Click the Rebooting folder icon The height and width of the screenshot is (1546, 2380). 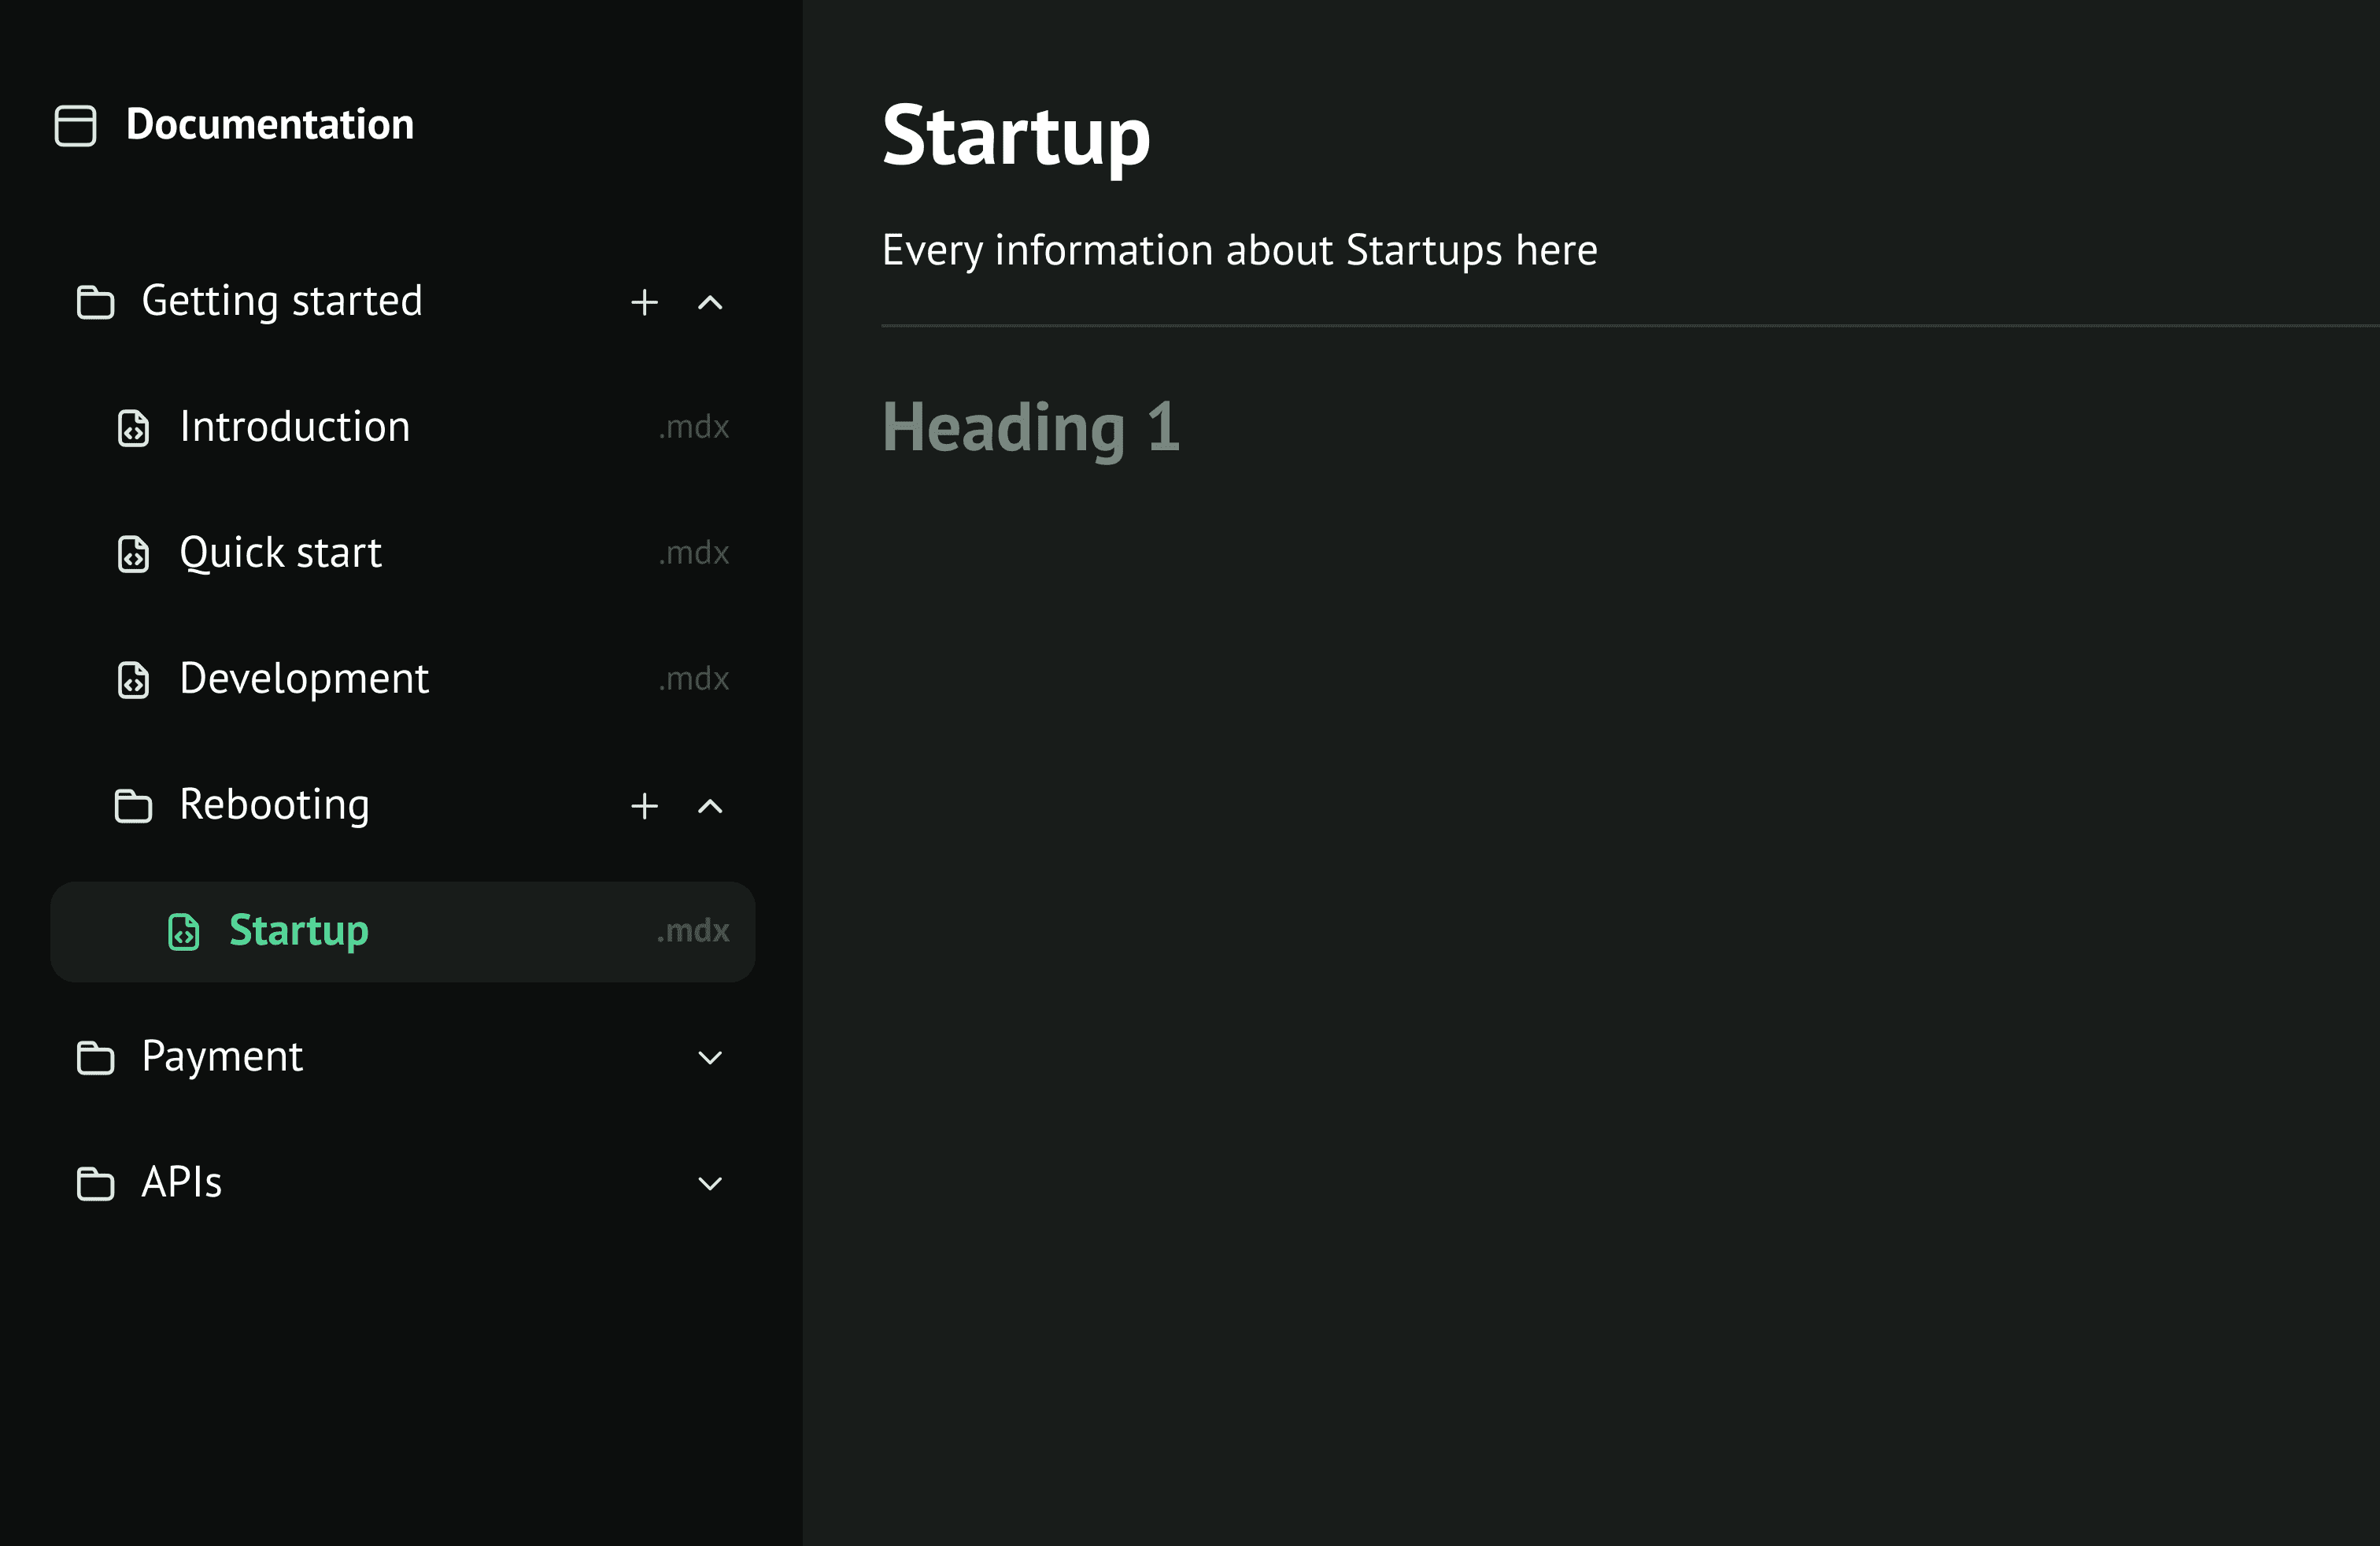[133, 806]
